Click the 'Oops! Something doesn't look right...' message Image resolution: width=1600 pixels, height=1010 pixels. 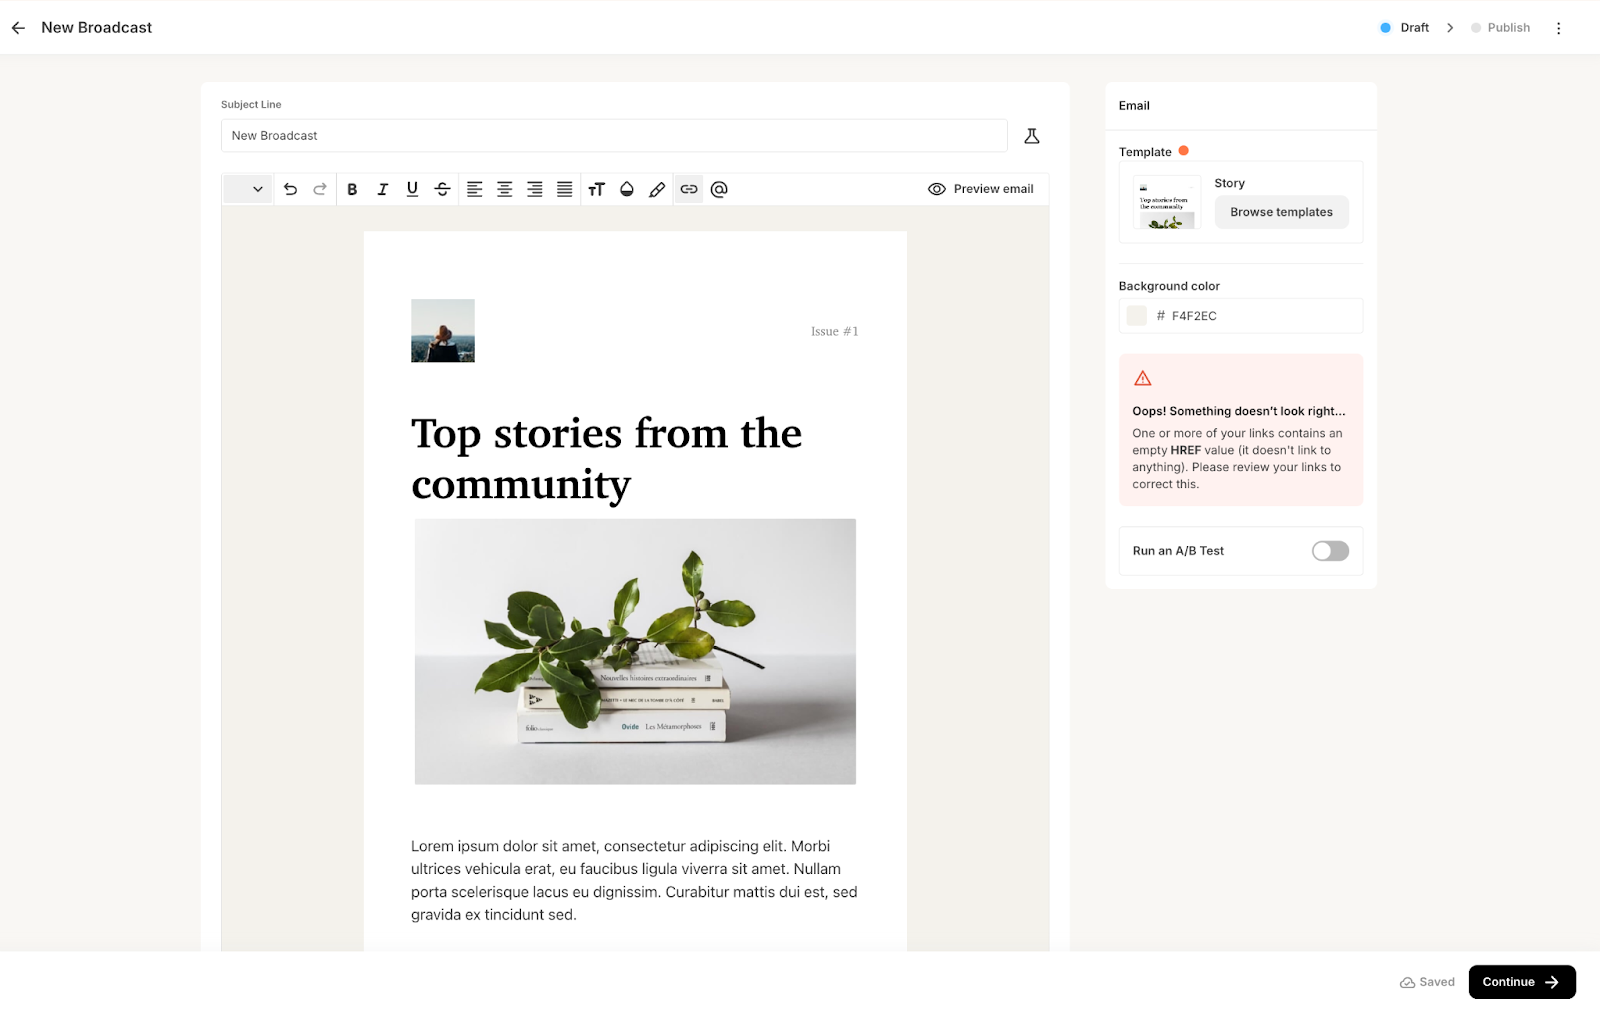(x=1239, y=411)
